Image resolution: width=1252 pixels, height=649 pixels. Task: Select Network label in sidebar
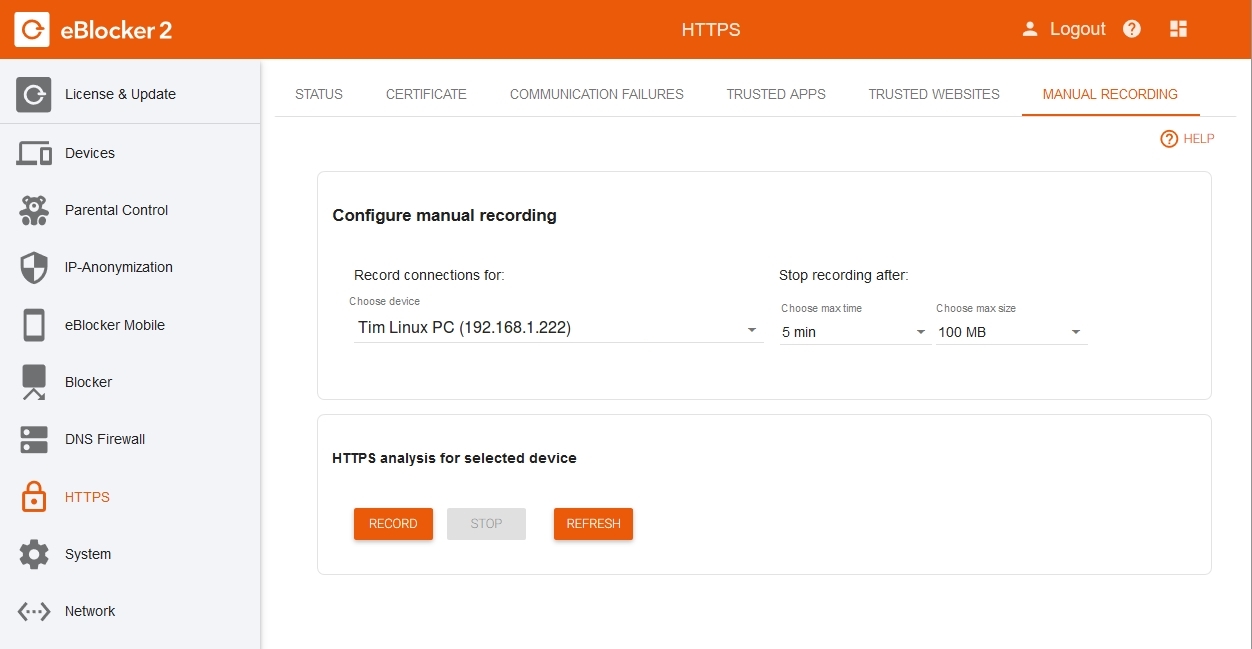[x=90, y=611]
